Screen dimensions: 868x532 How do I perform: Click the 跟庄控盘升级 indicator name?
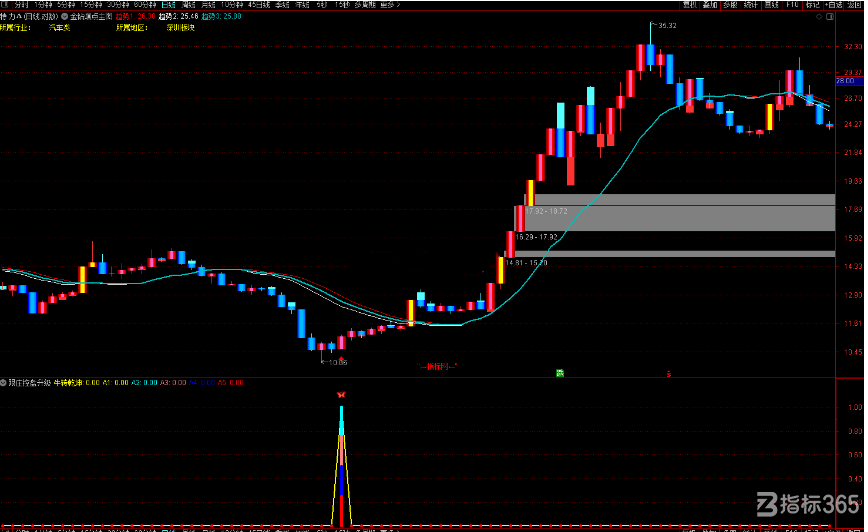[x=29, y=383]
